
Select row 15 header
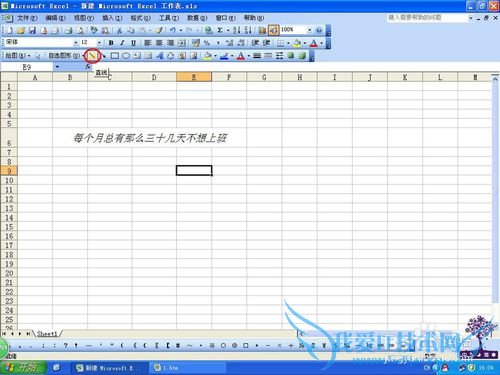9,227
